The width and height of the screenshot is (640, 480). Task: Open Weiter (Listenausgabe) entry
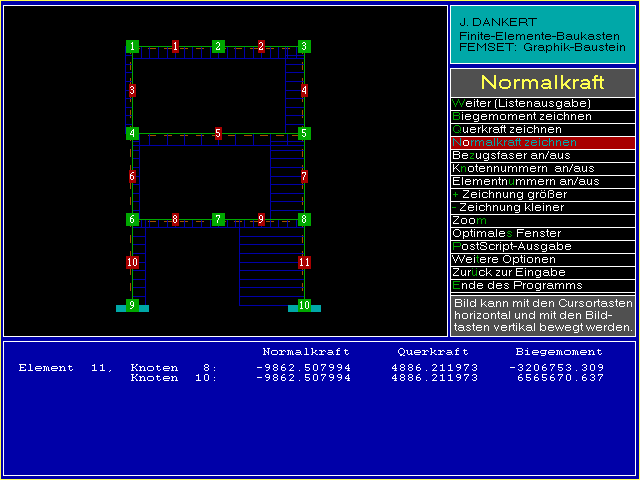click(542, 104)
